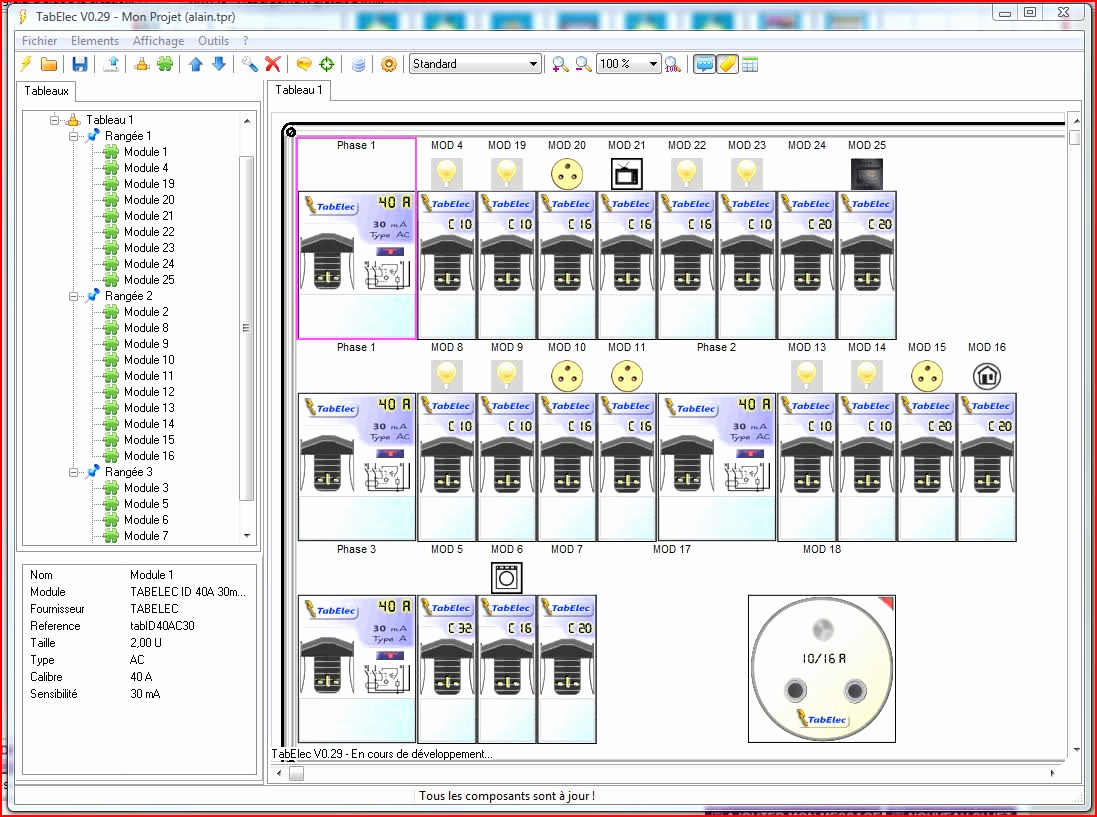Collapse the Rangée 2 tree node
1097x817 pixels.
click(x=73, y=296)
